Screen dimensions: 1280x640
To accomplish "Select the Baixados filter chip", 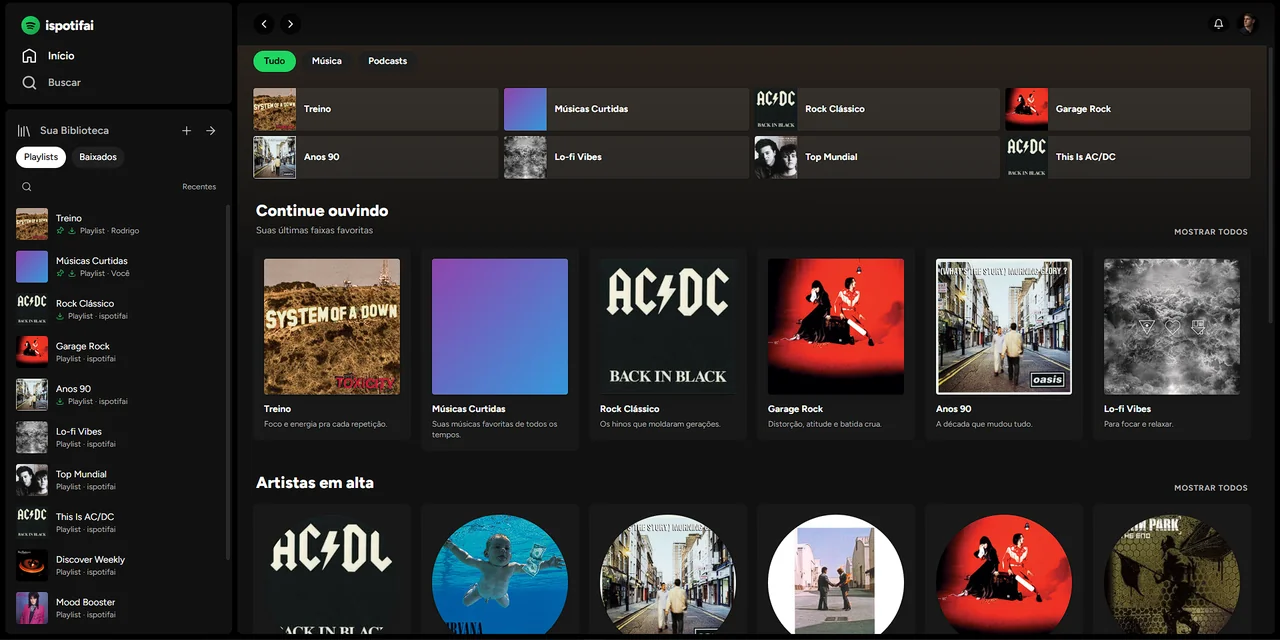I will tap(98, 157).
